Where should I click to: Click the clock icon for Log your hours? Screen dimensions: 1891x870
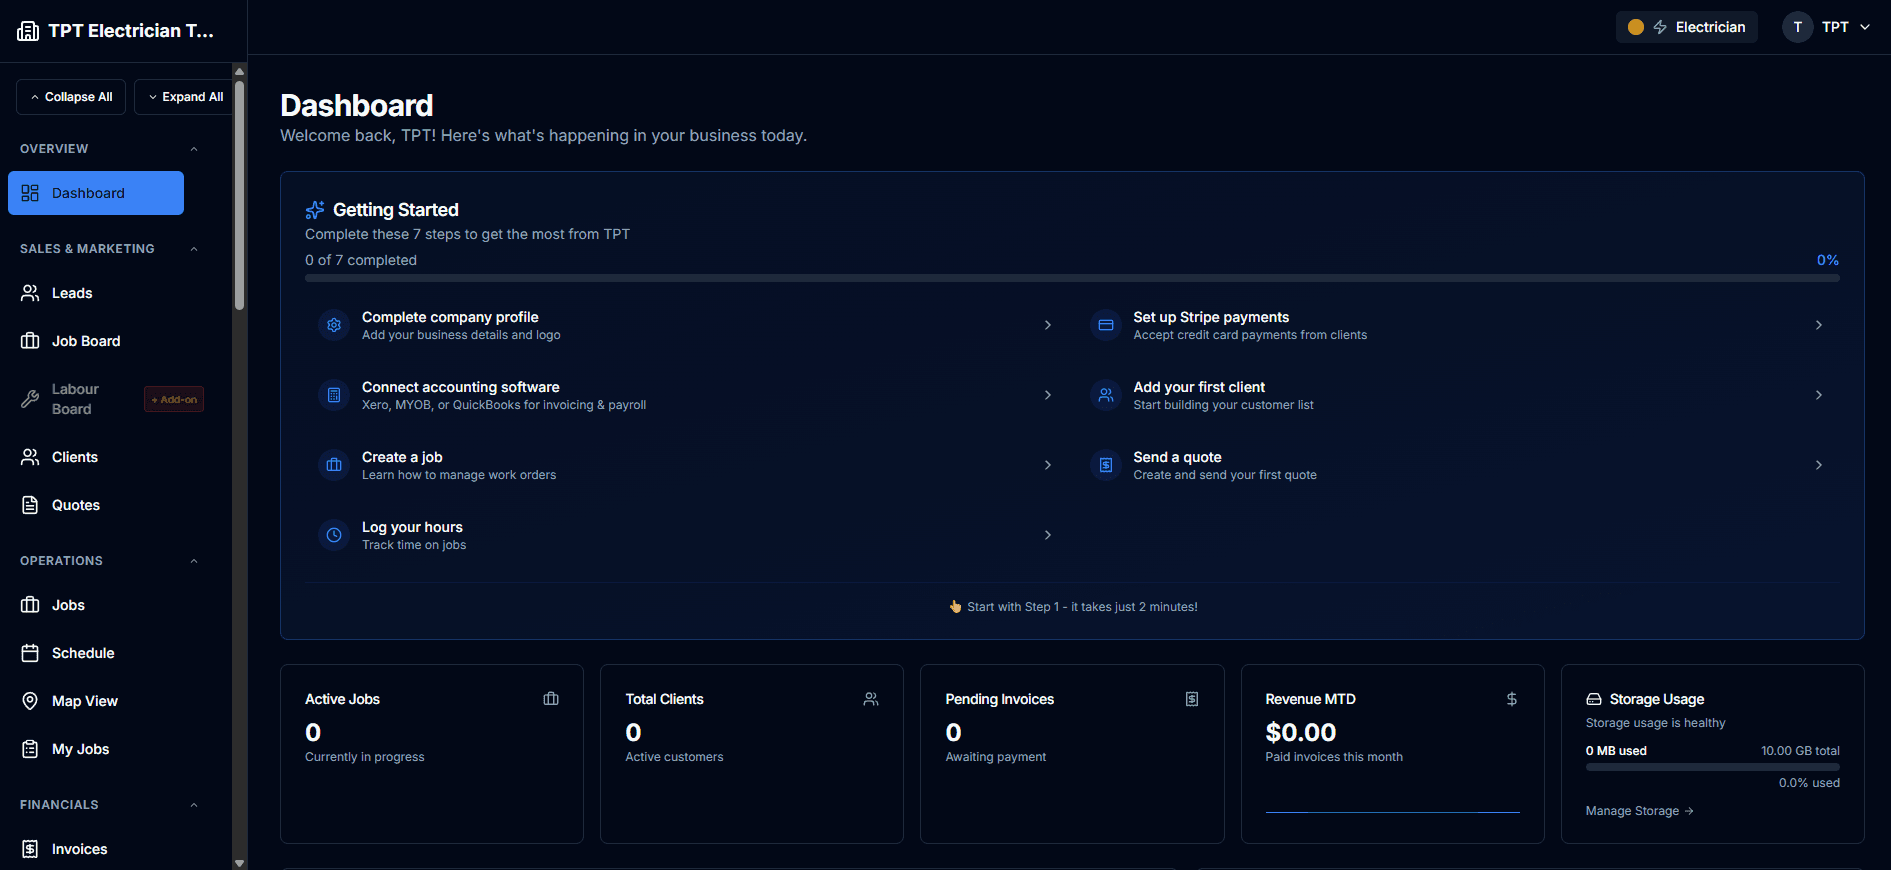334,535
